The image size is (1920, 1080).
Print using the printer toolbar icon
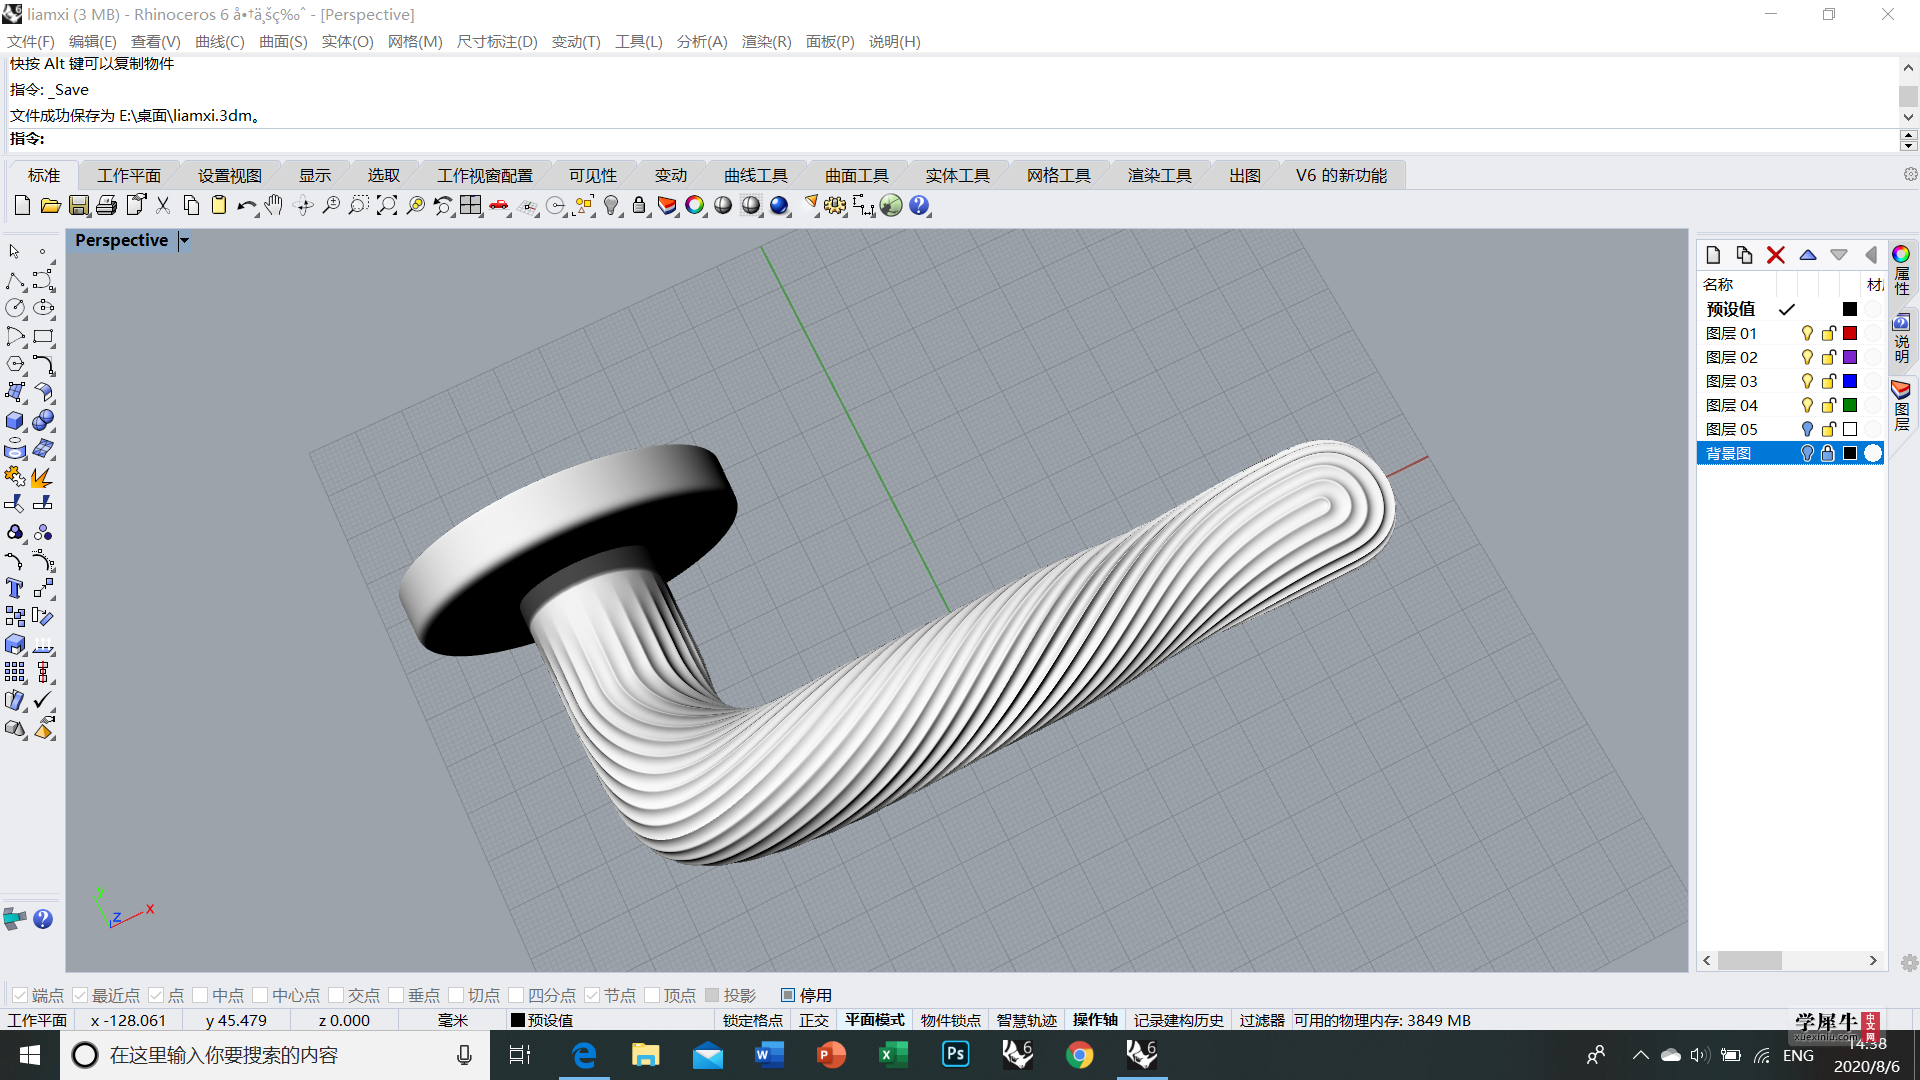pyautogui.click(x=106, y=206)
